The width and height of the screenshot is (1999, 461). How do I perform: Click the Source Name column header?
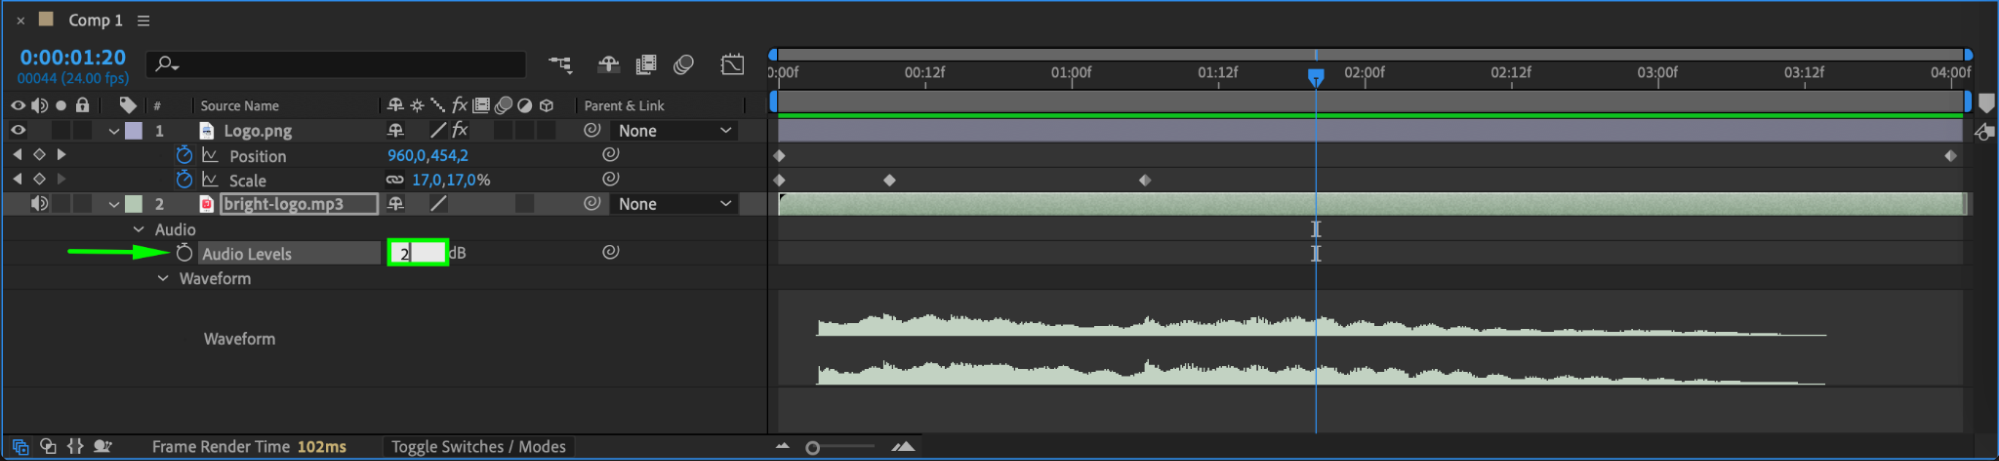coord(240,106)
